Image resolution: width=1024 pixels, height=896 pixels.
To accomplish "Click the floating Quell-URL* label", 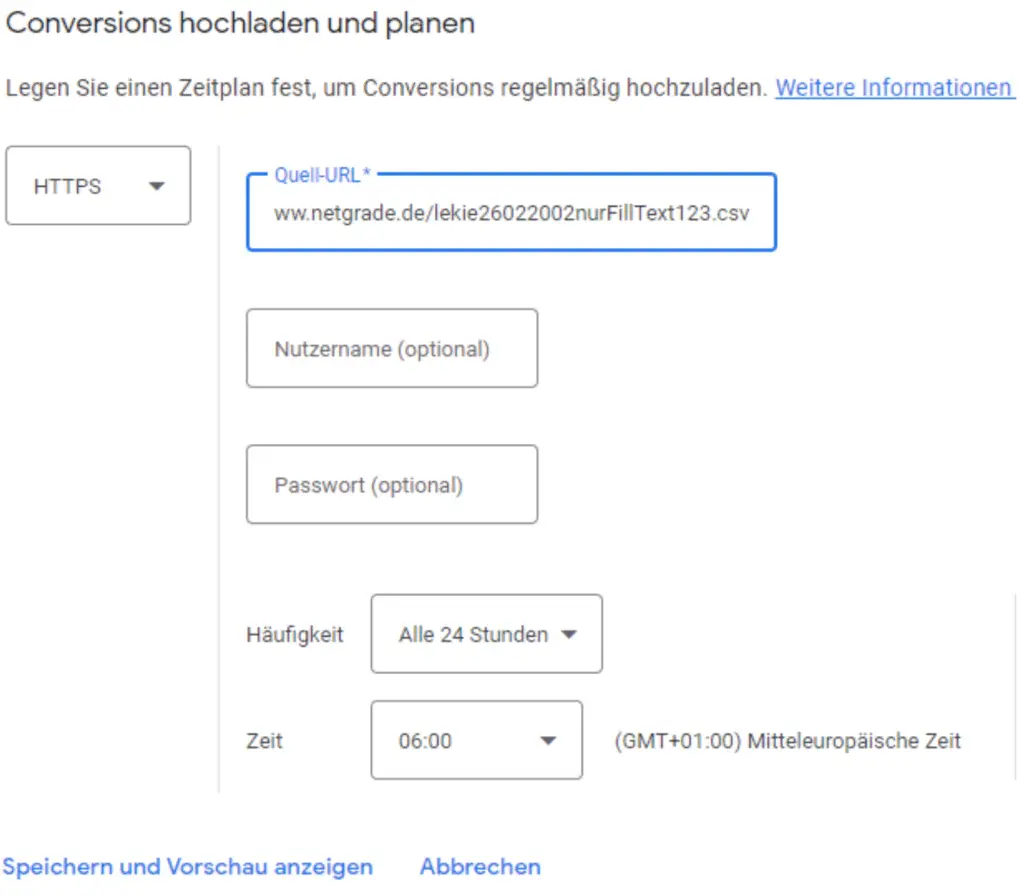I will [323, 175].
